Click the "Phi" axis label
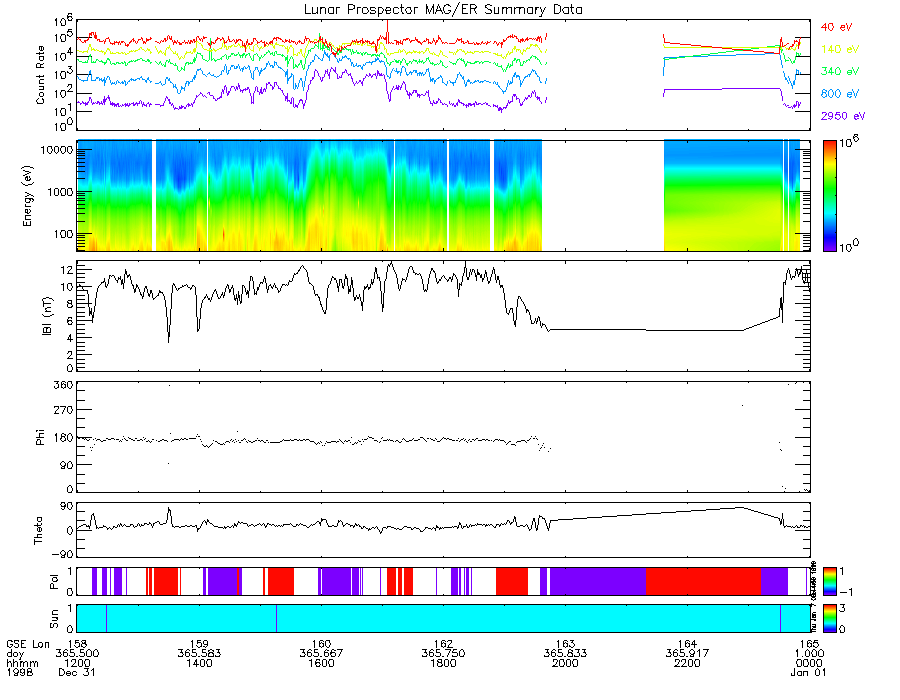 click(x=40, y=437)
